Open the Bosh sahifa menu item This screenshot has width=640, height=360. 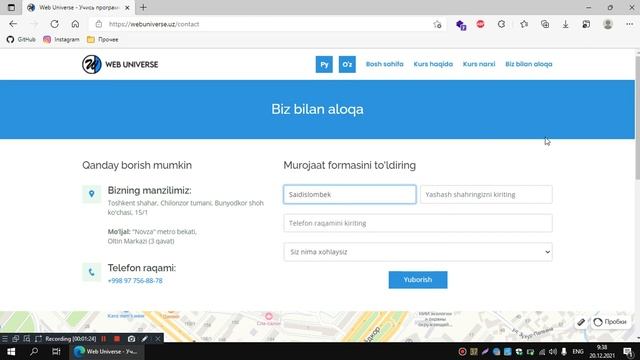pos(384,64)
